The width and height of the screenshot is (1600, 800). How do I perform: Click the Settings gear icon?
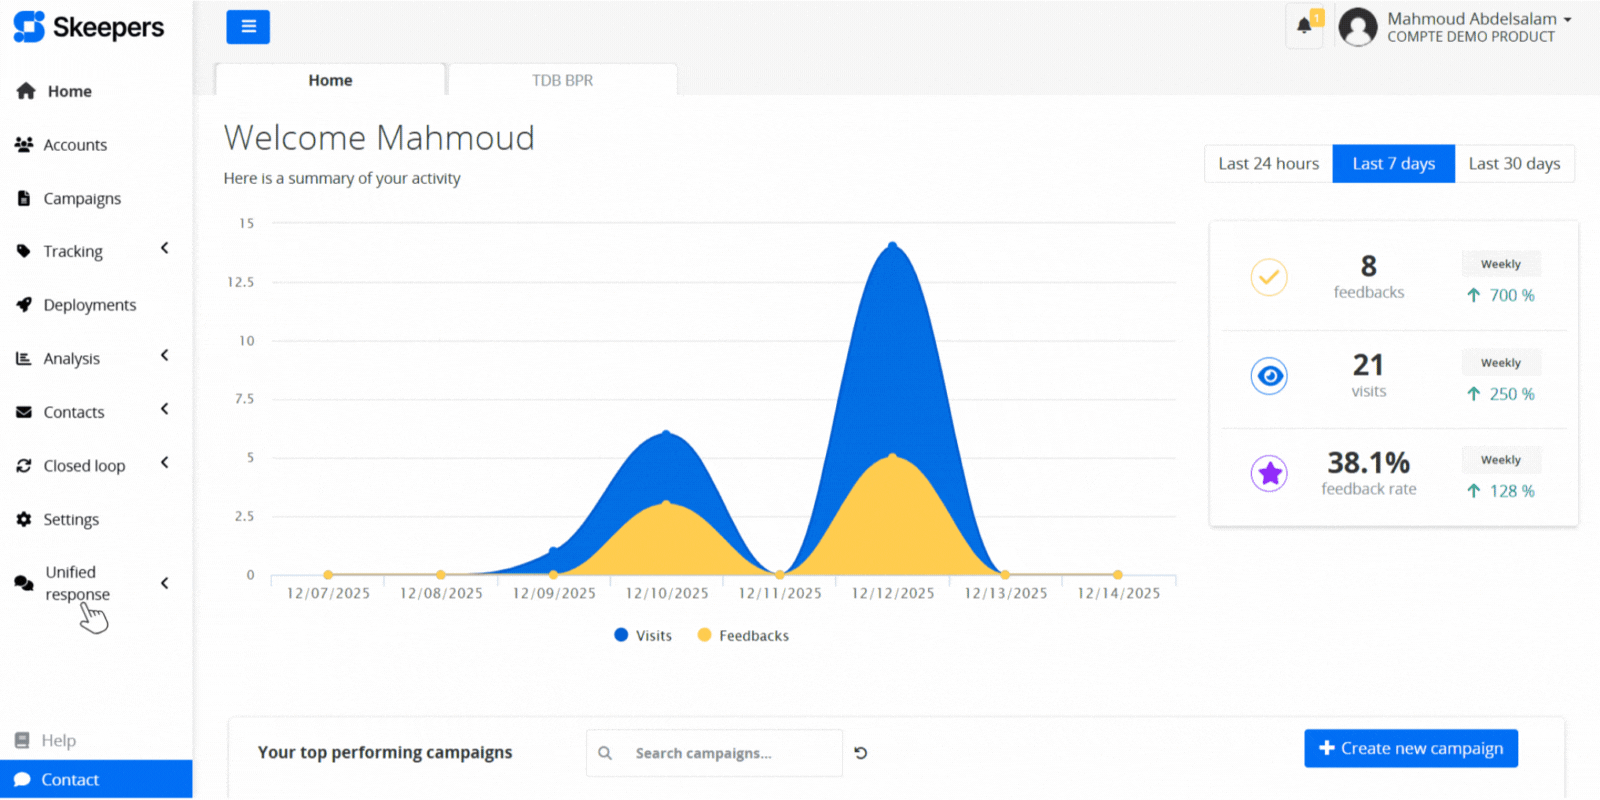coord(24,519)
